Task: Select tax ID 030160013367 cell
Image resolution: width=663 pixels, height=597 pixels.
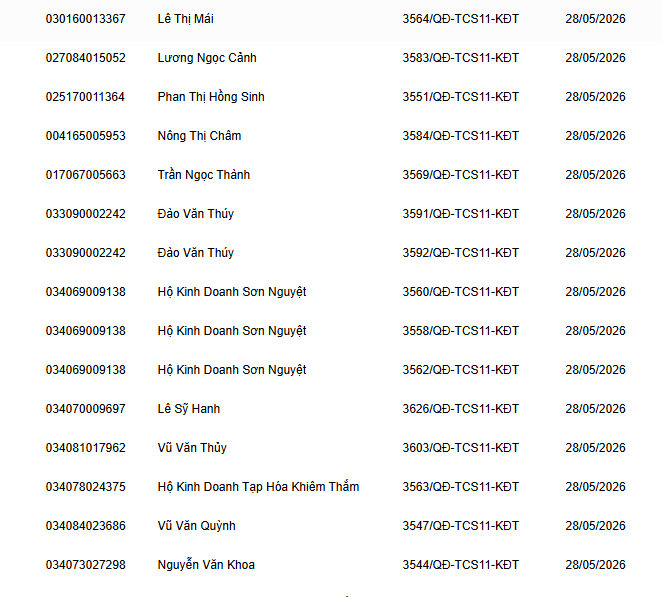Action: [85, 19]
